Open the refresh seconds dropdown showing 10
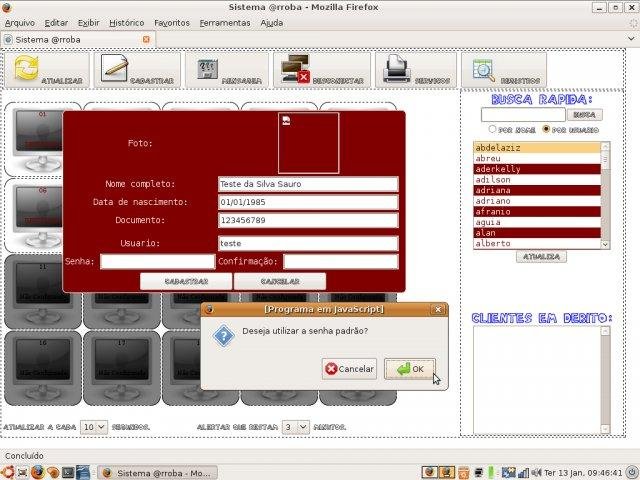Screen dimensions: 640x480 click(94, 427)
